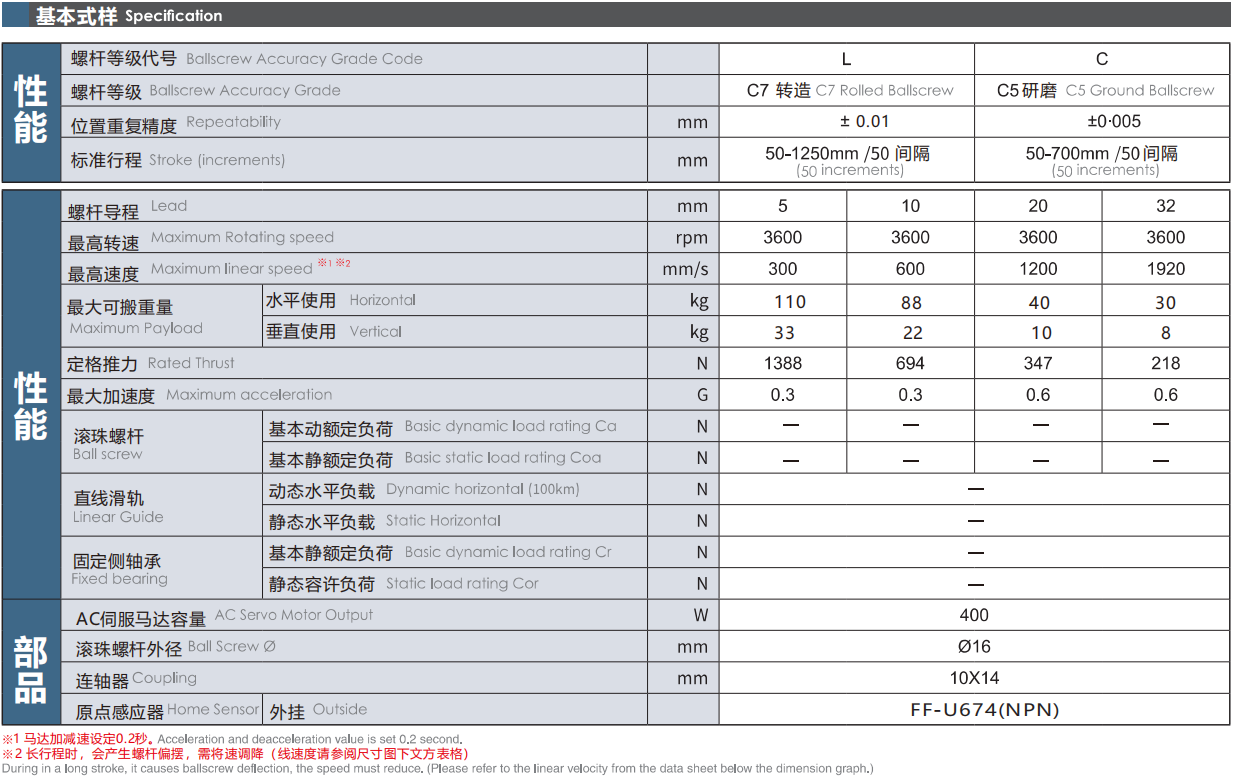Click the 10X14 coupling size value
The width and height of the screenshot is (1234, 777).
(x=973, y=678)
